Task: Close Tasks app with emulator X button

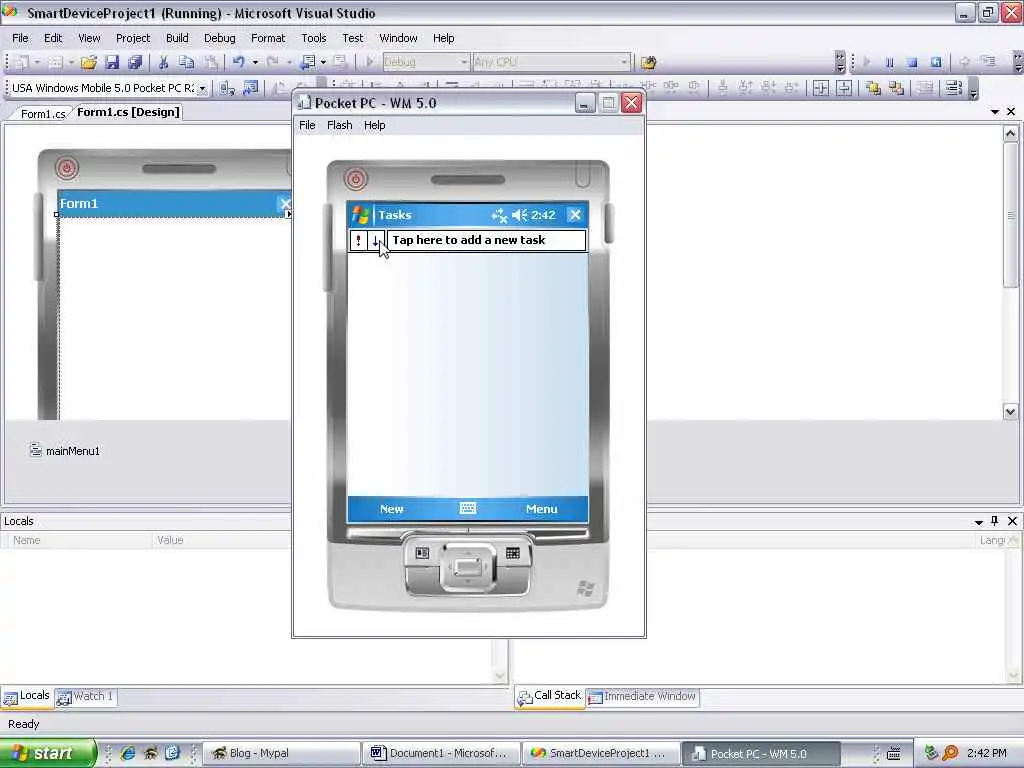Action: click(x=575, y=215)
